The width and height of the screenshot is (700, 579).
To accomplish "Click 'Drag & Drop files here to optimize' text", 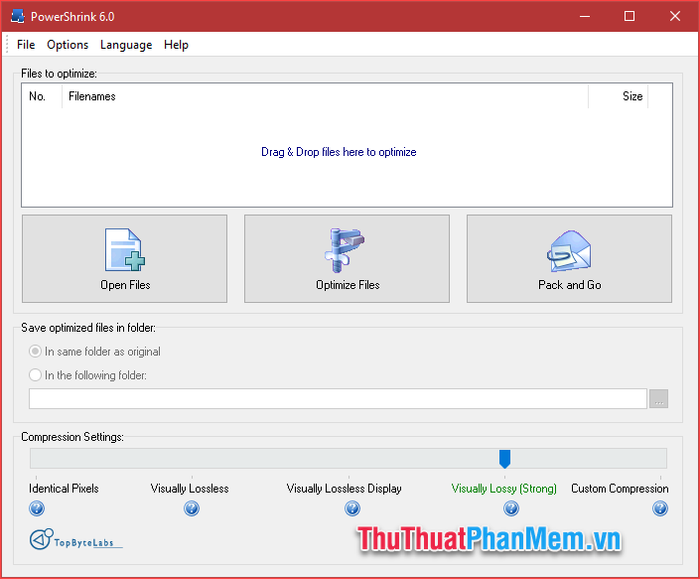I will (338, 152).
